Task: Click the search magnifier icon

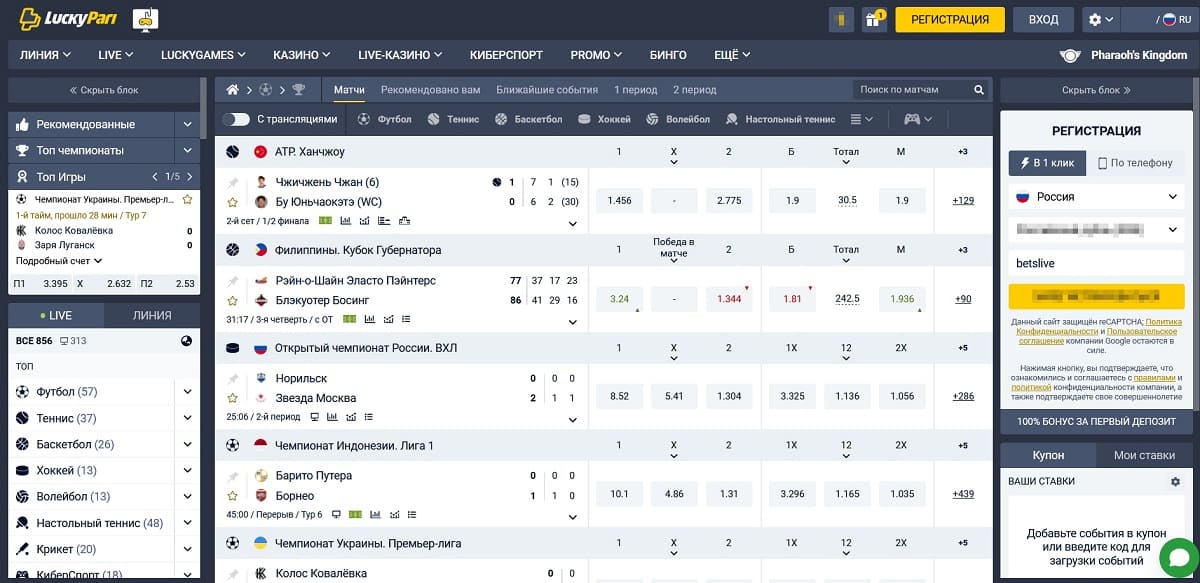Action: [x=979, y=90]
